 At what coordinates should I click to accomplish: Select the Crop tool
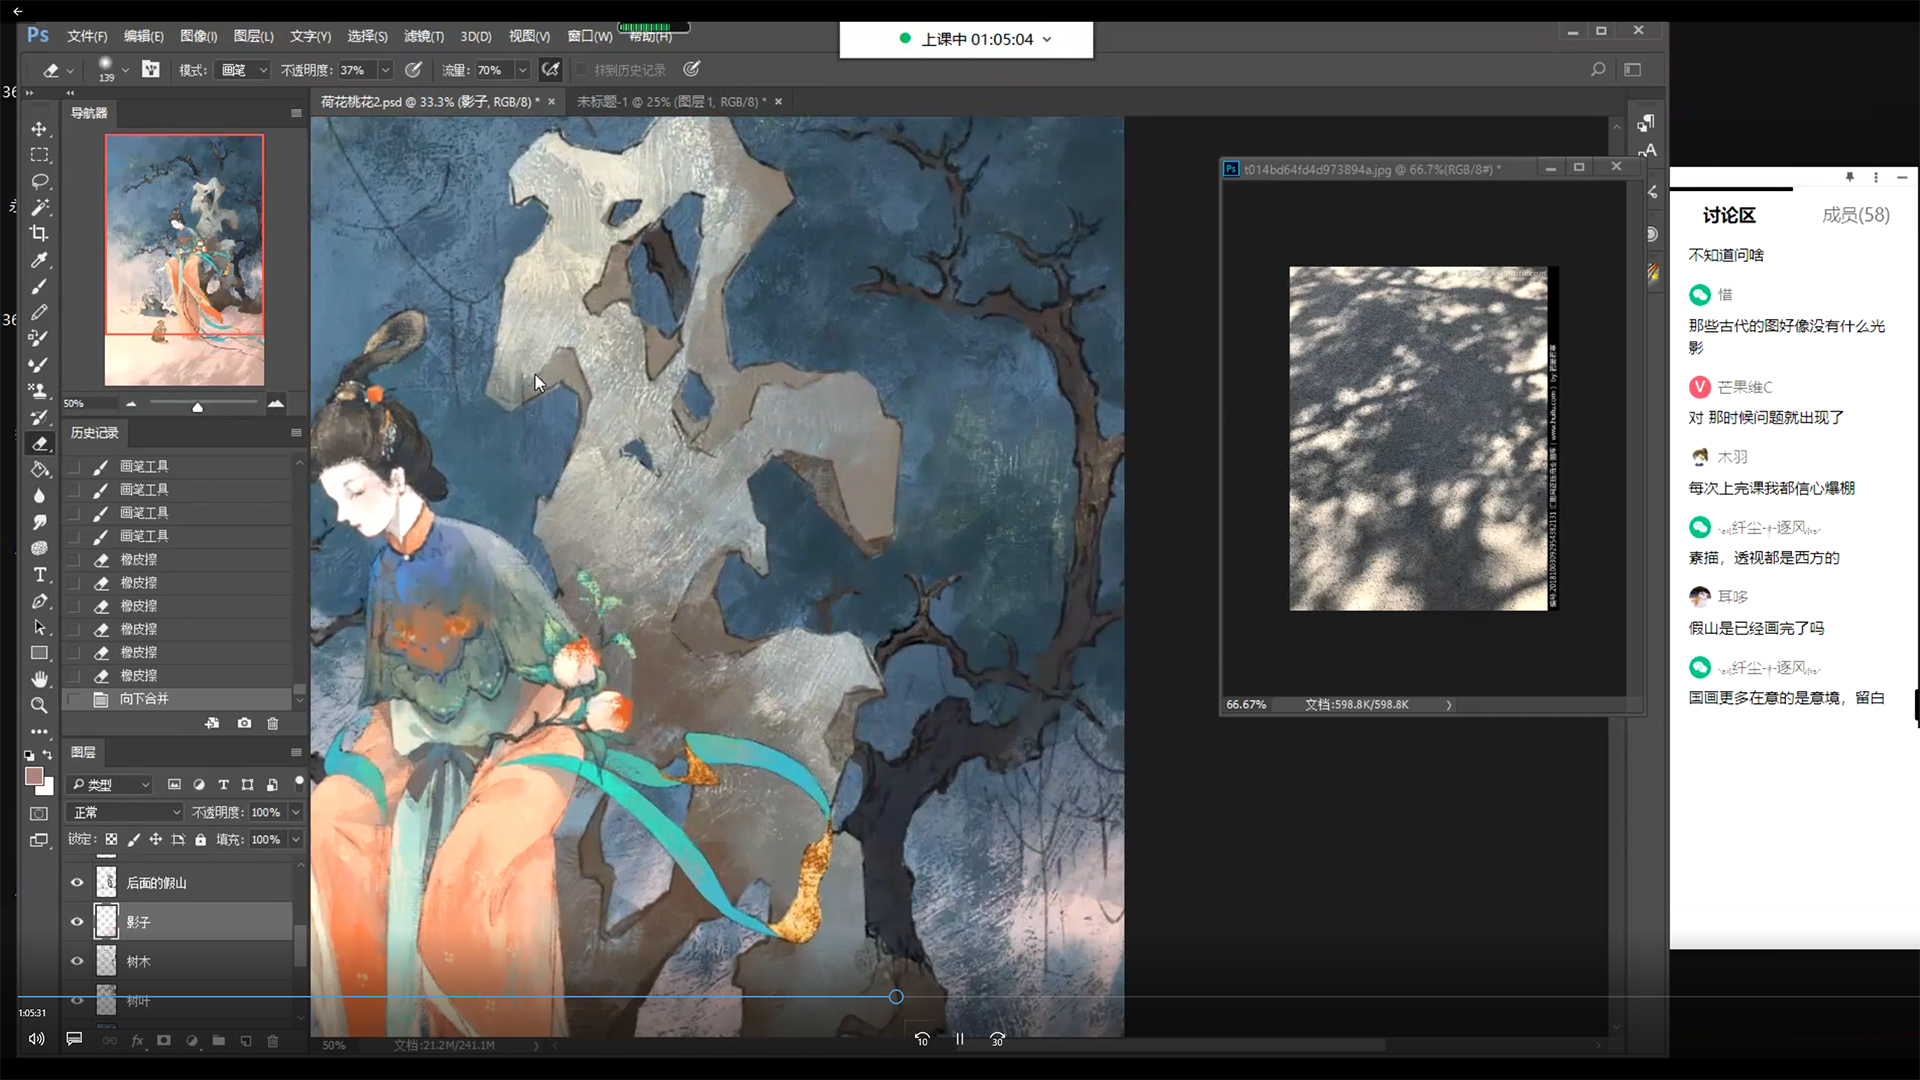point(39,233)
